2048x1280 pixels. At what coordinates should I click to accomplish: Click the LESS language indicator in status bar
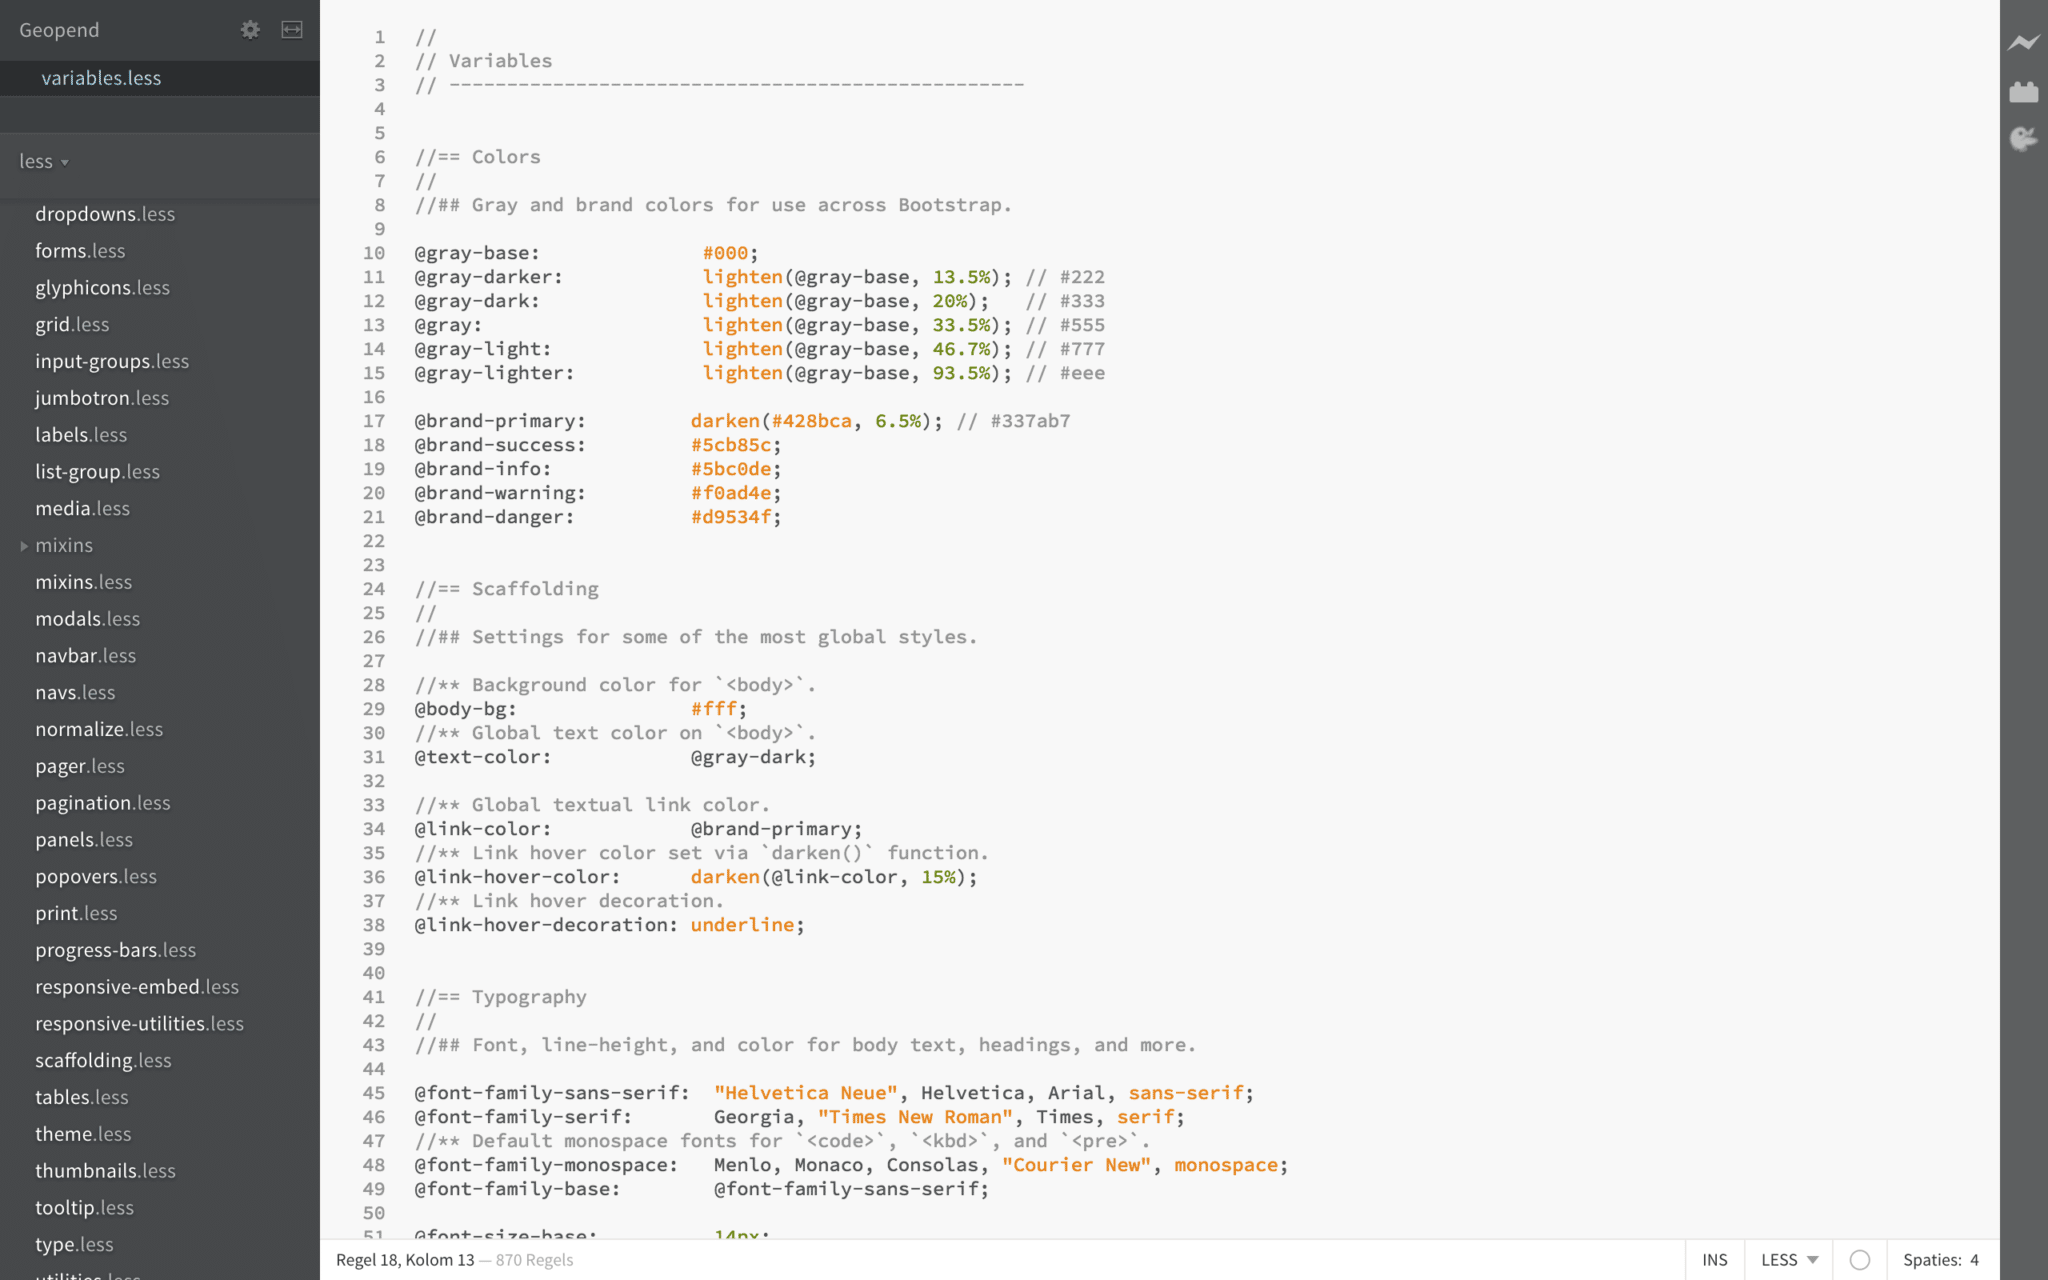[x=1787, y=1259]
